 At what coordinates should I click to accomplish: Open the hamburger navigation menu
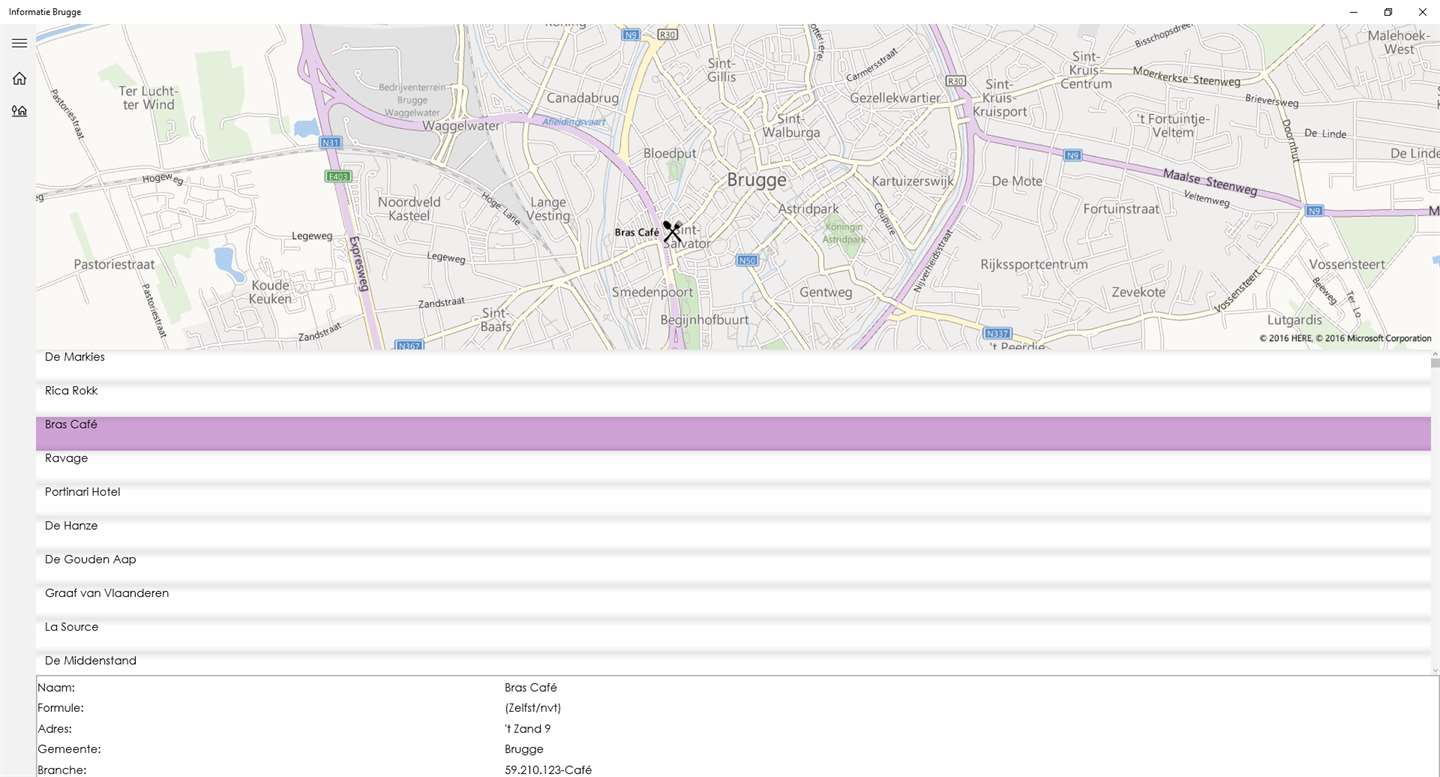pos(19,43)
